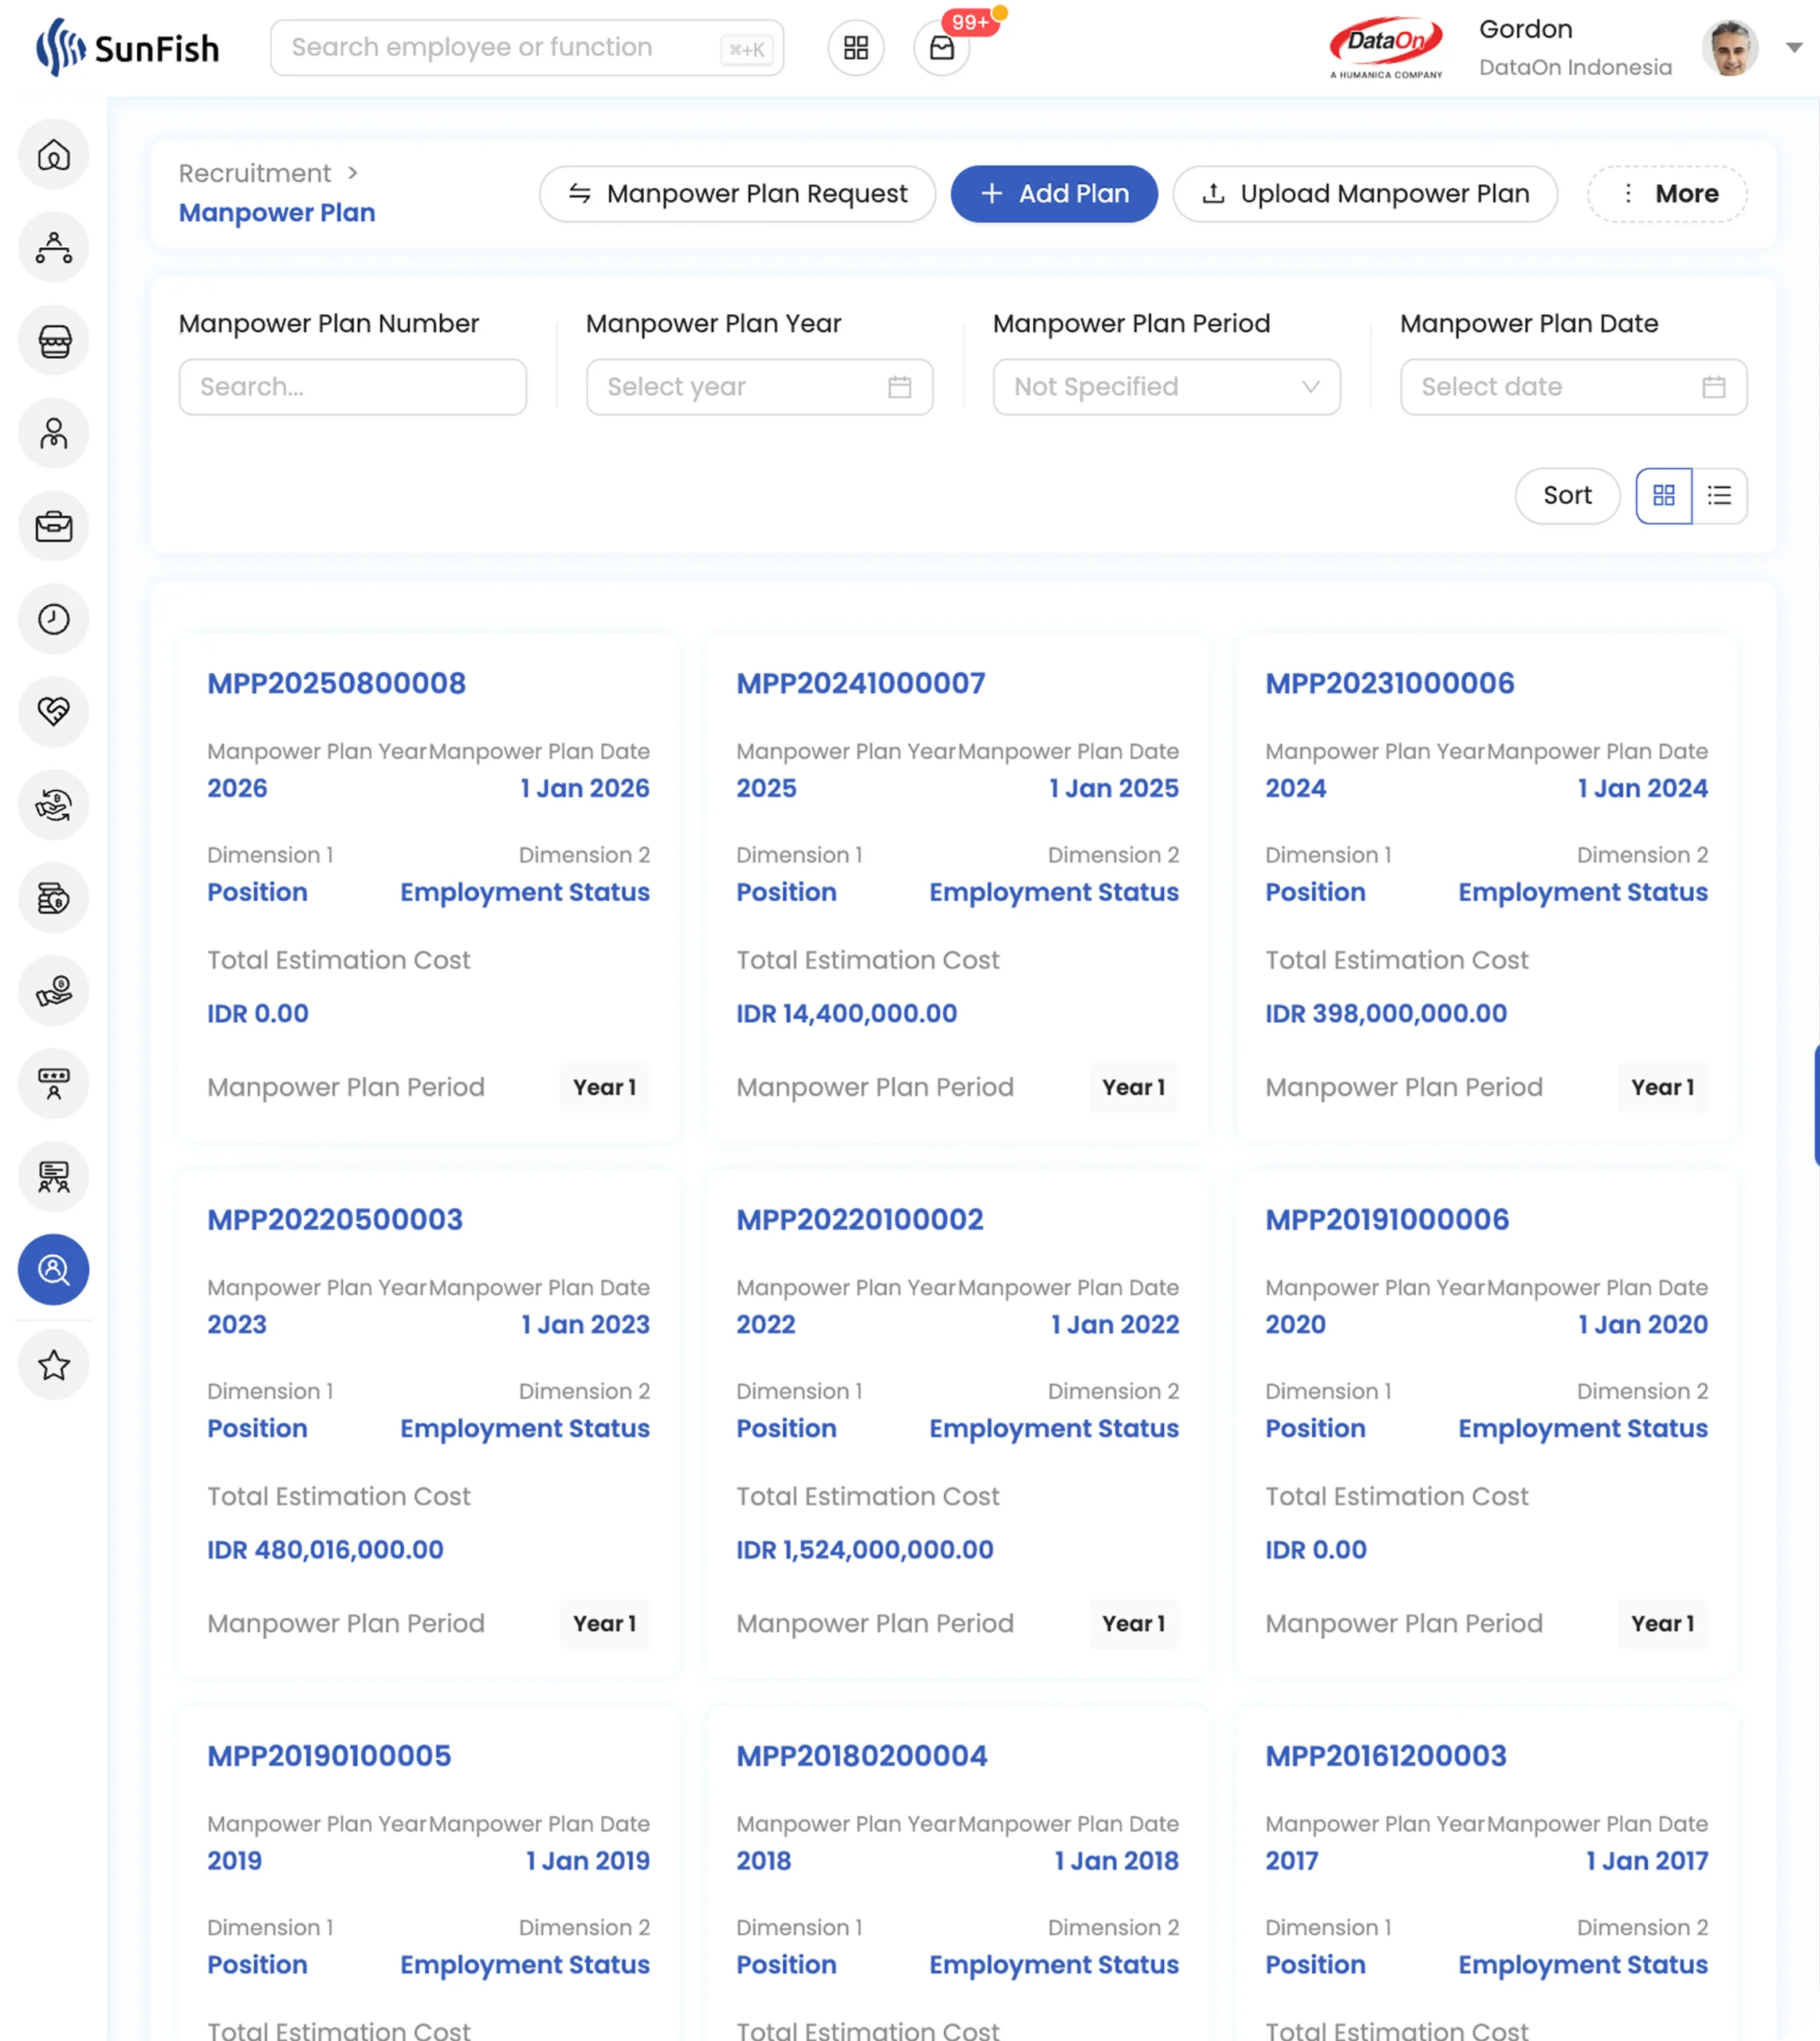Open the clock time attendance icon
Image resolution: width=1820 pixels, height=2041 pixels.
(54, 619)
